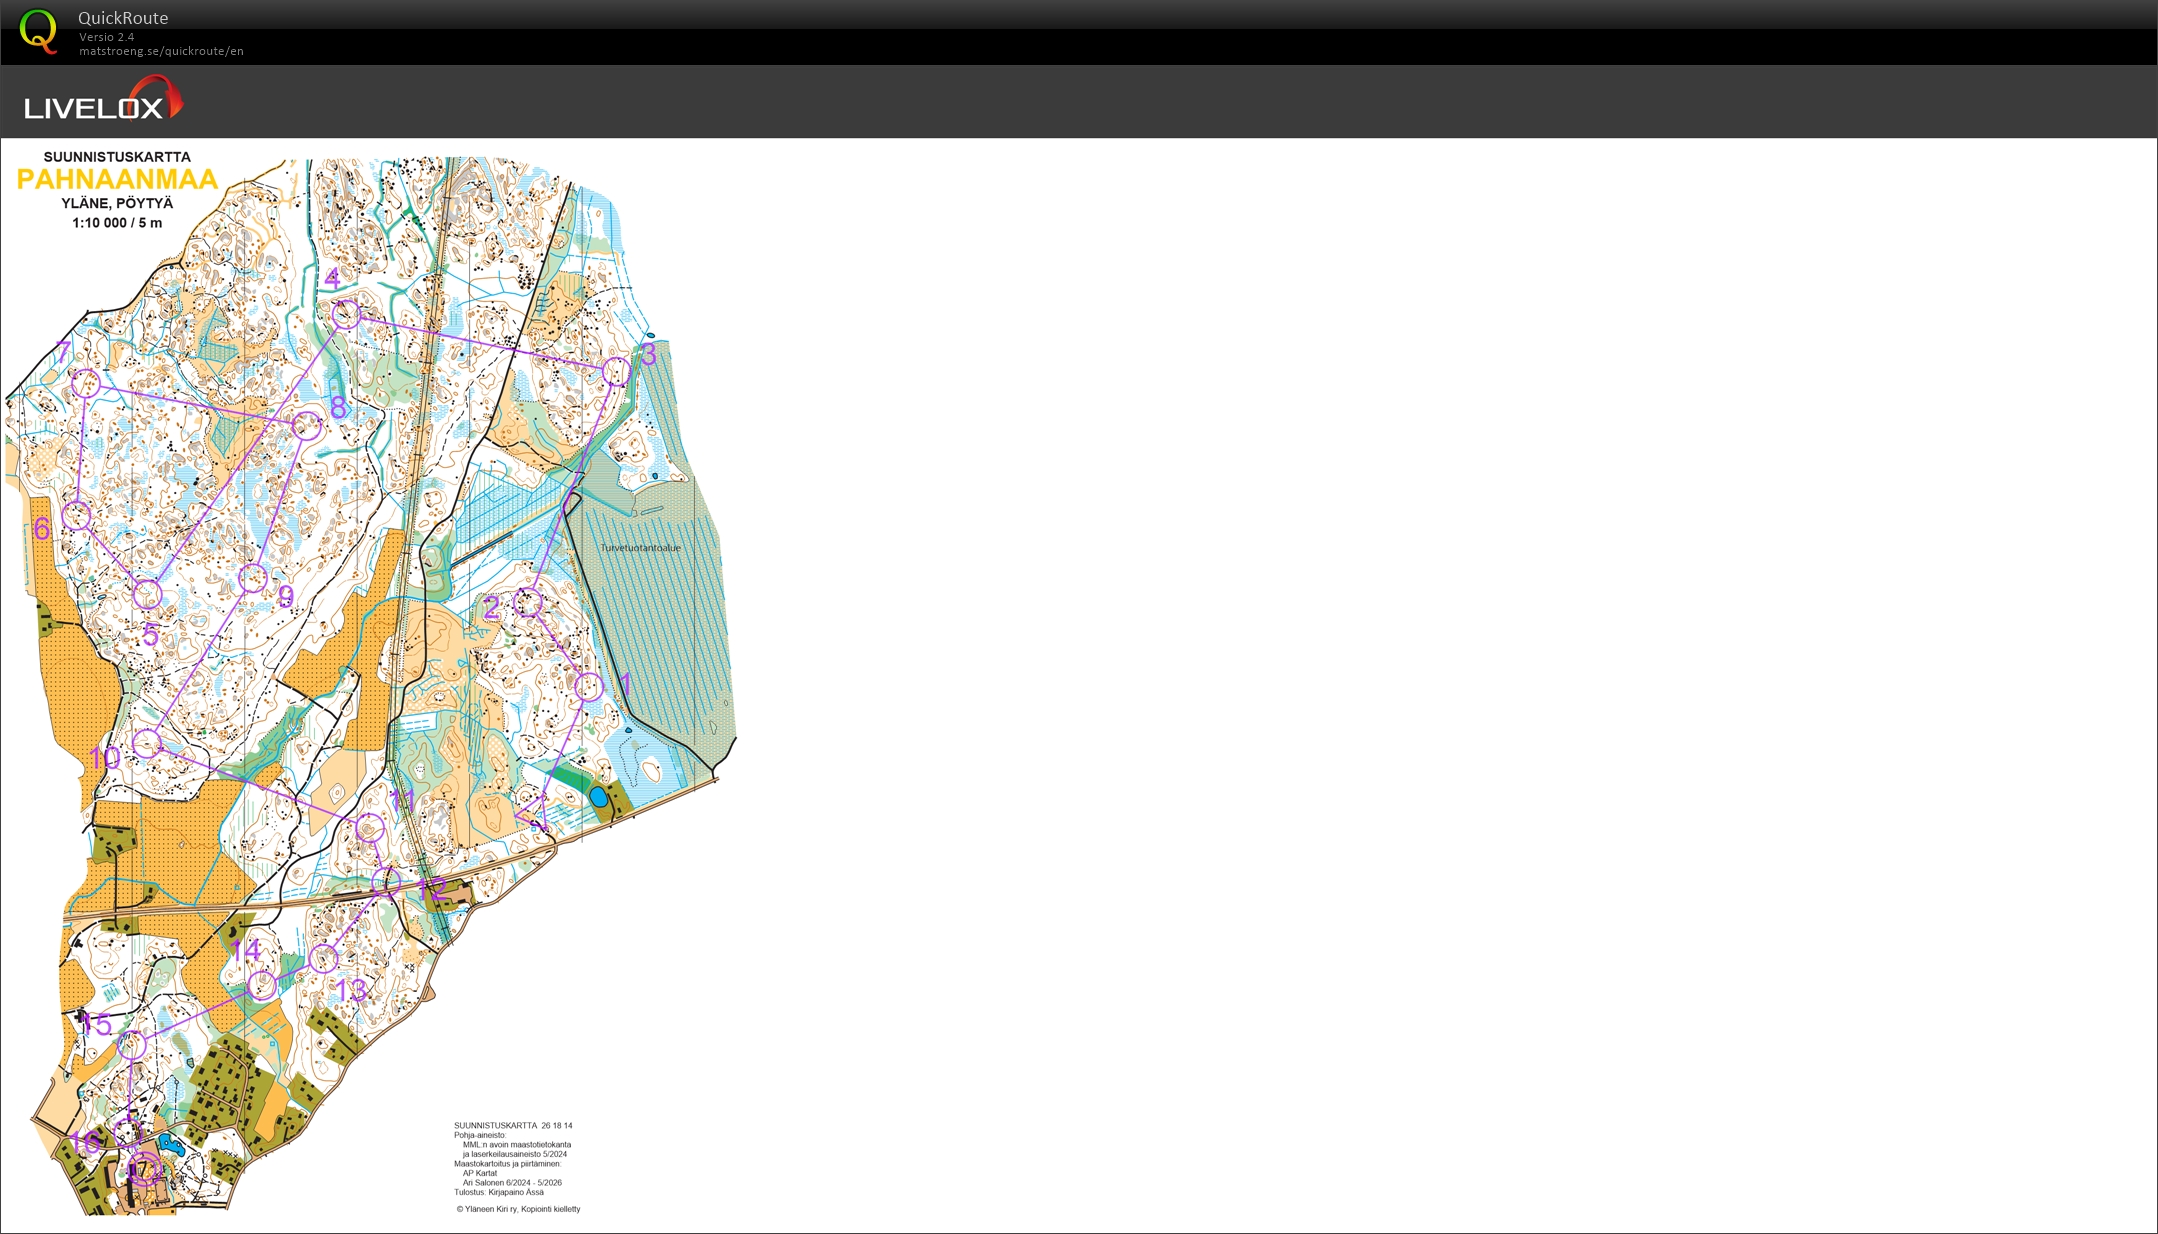Screen dimensions: 2158x1234
Task: Click the QuickRoute title text
Action: [123, 18]
